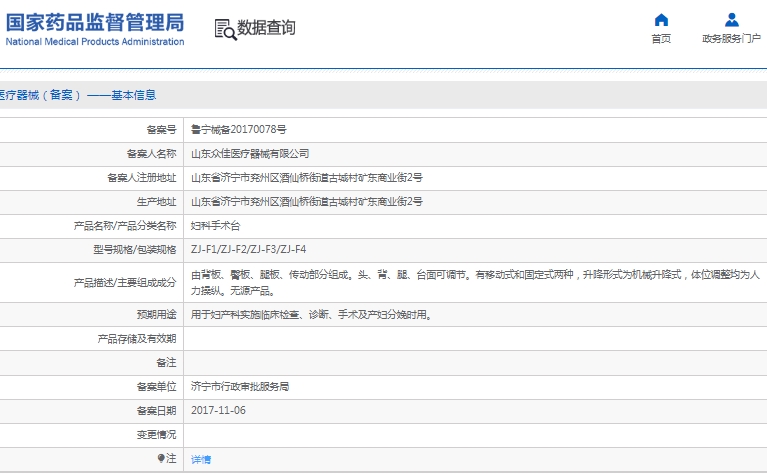Open the 详情 details link

coord(201,459)
